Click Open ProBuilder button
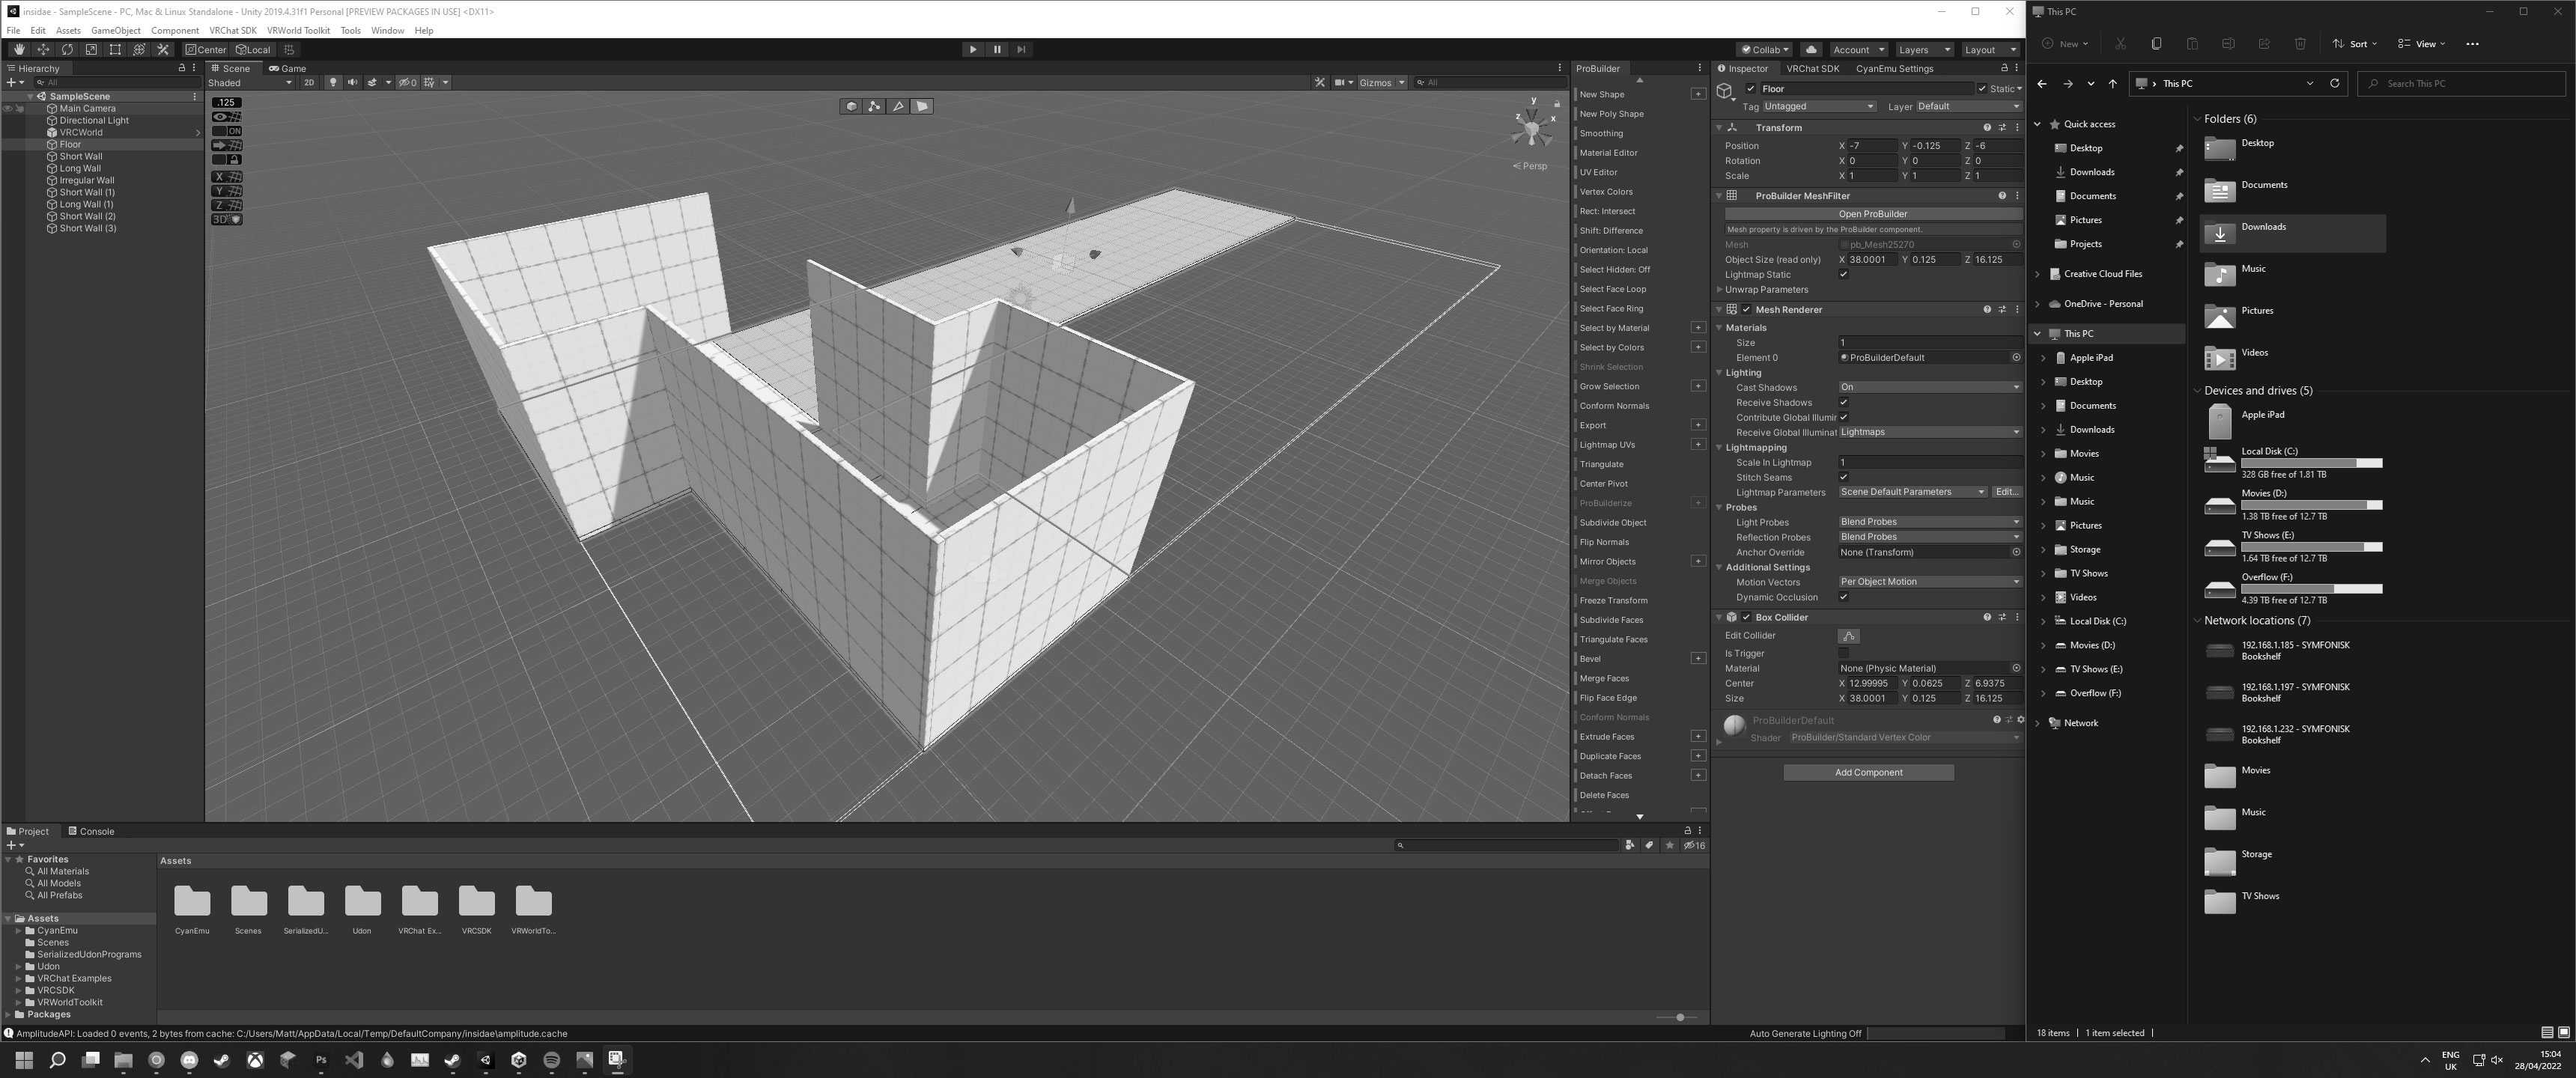 [1872, 214]
